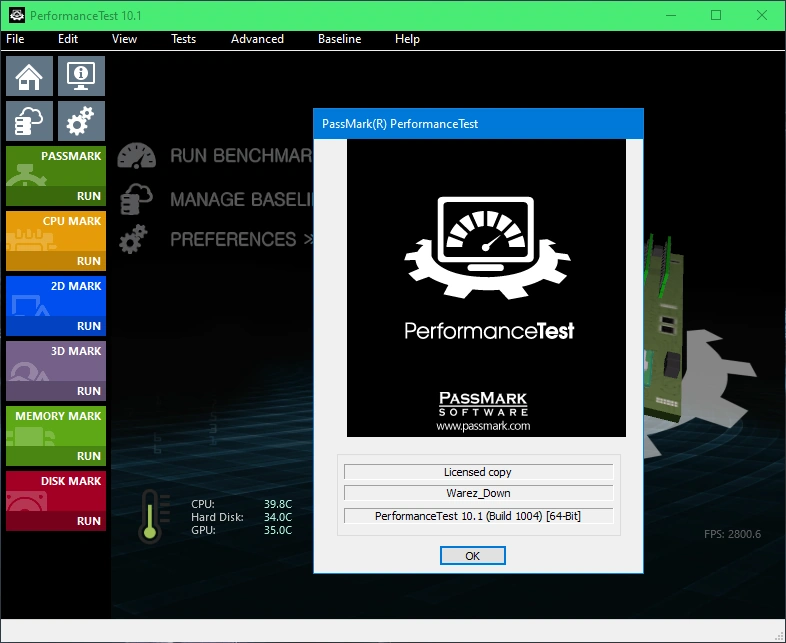Open the Manage Baselines cloud icon in sidebar

pyautogui.click(x=30, y=121)
